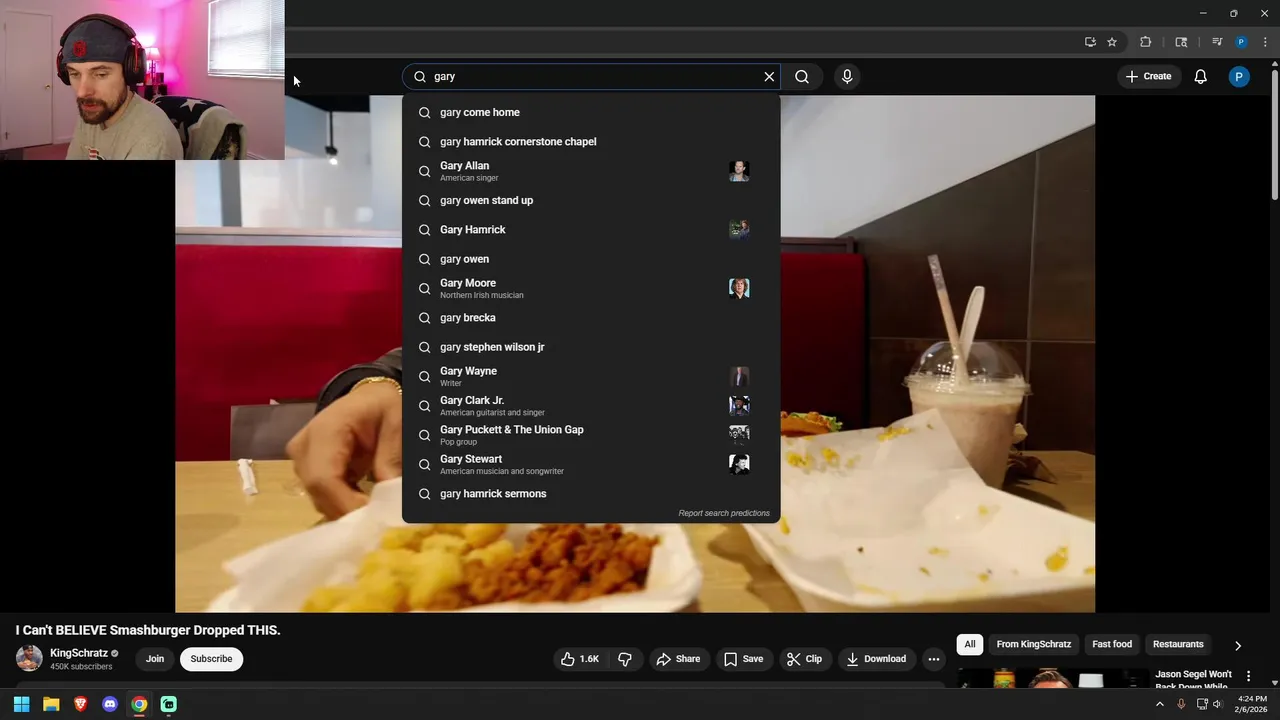
Task: Dislike the video with the thumbs down
Action: (x=625, y=659)
